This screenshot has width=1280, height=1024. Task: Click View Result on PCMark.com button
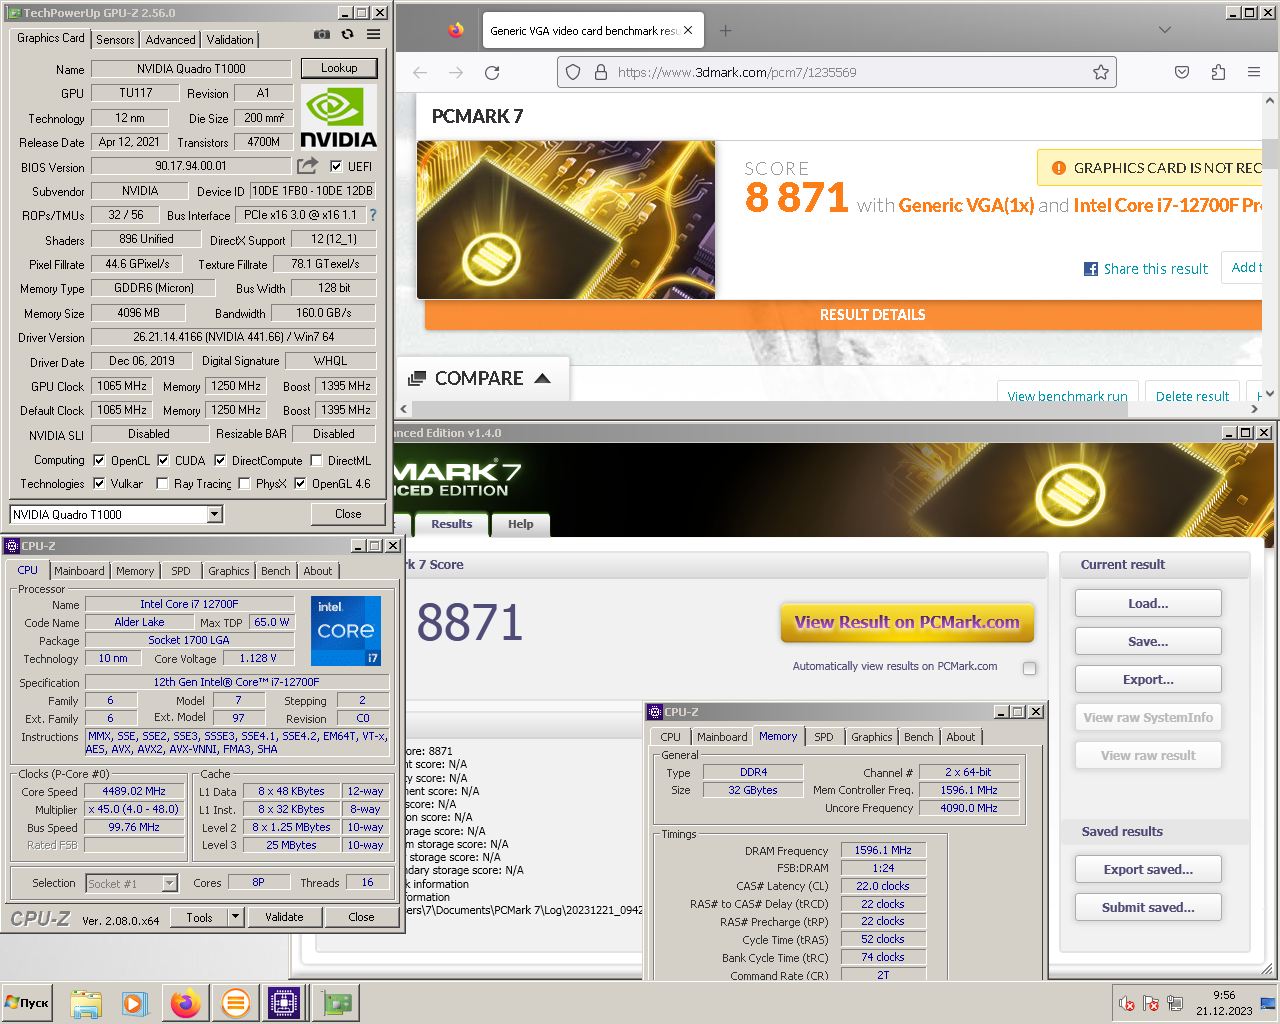pyautogui.click(x=907, y=622)
